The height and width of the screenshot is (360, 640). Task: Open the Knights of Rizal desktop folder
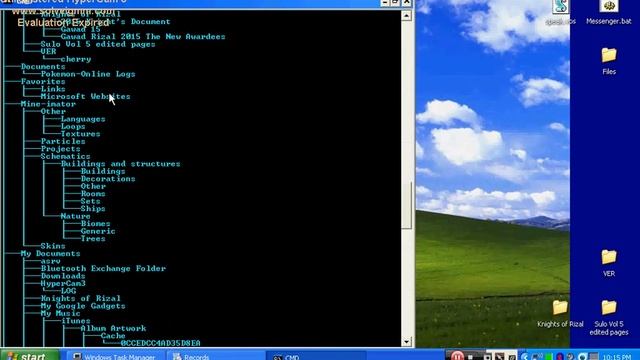click(560, 314)
